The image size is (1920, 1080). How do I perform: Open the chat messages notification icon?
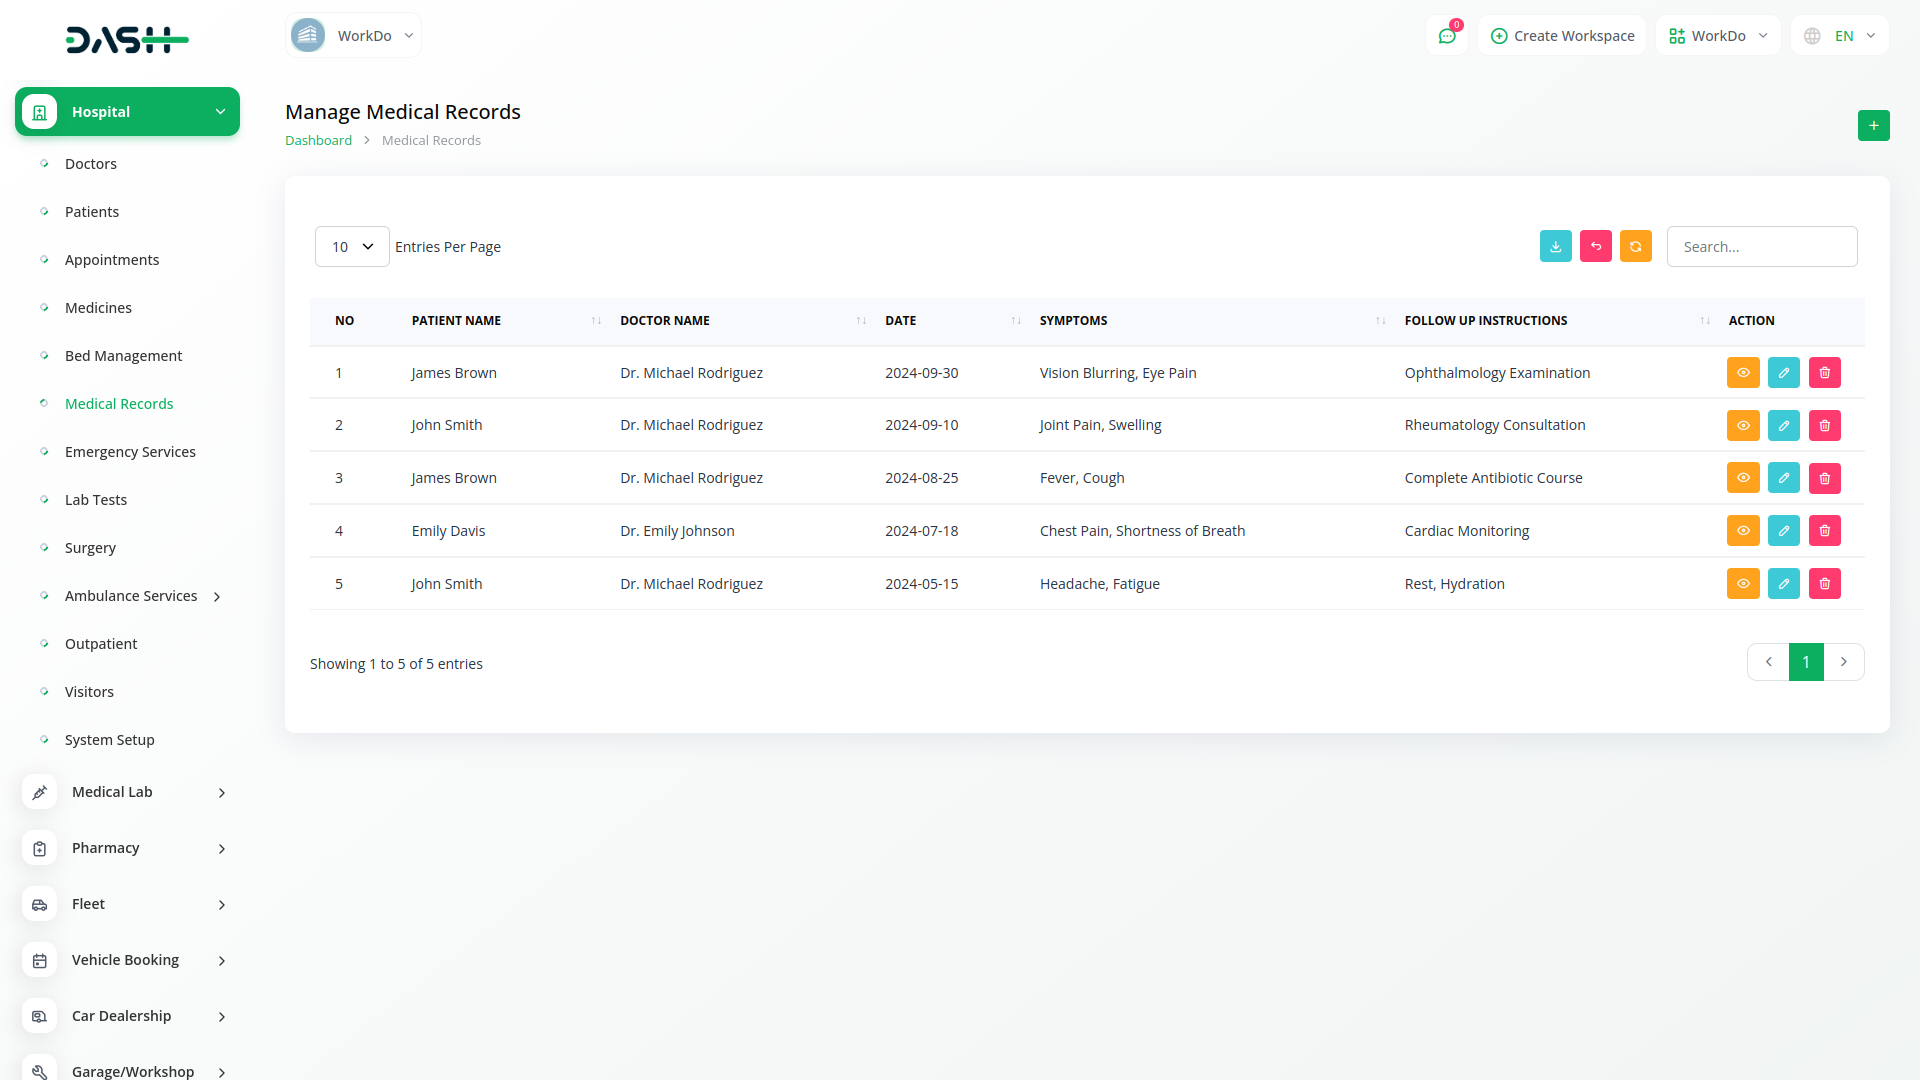tap(1447, 36)
